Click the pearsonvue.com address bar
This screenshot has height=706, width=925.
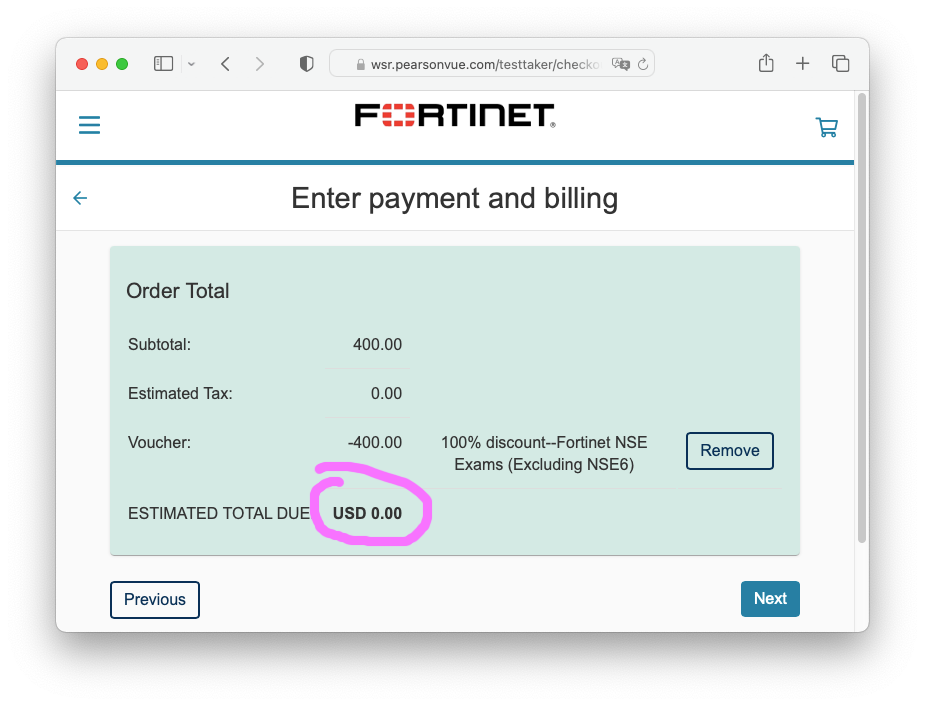pos(480,64)
